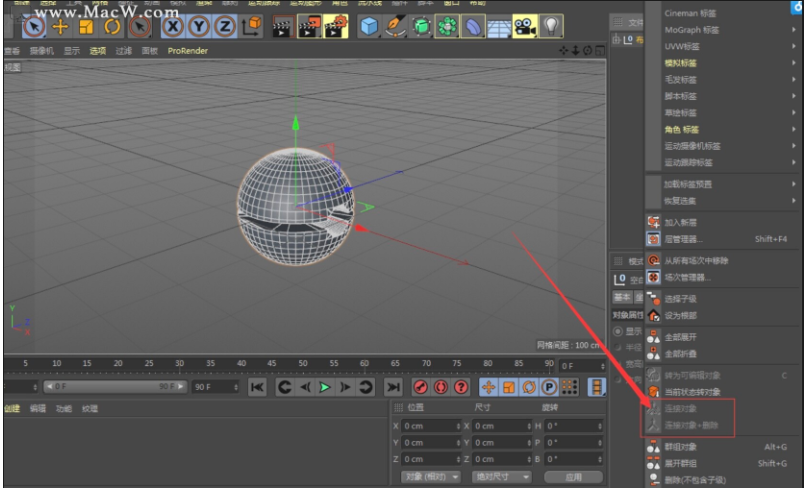Expand 加载标签预置 submenu
The image size is (804, 490).
[x=721, y=184]
